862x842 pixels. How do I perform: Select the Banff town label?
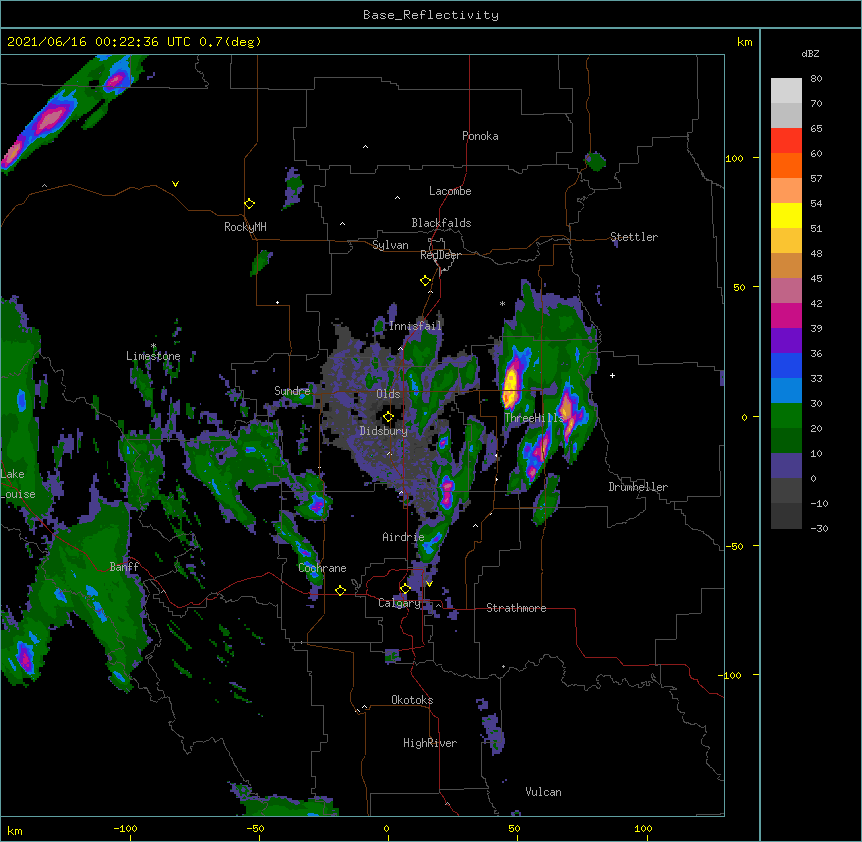124,567
